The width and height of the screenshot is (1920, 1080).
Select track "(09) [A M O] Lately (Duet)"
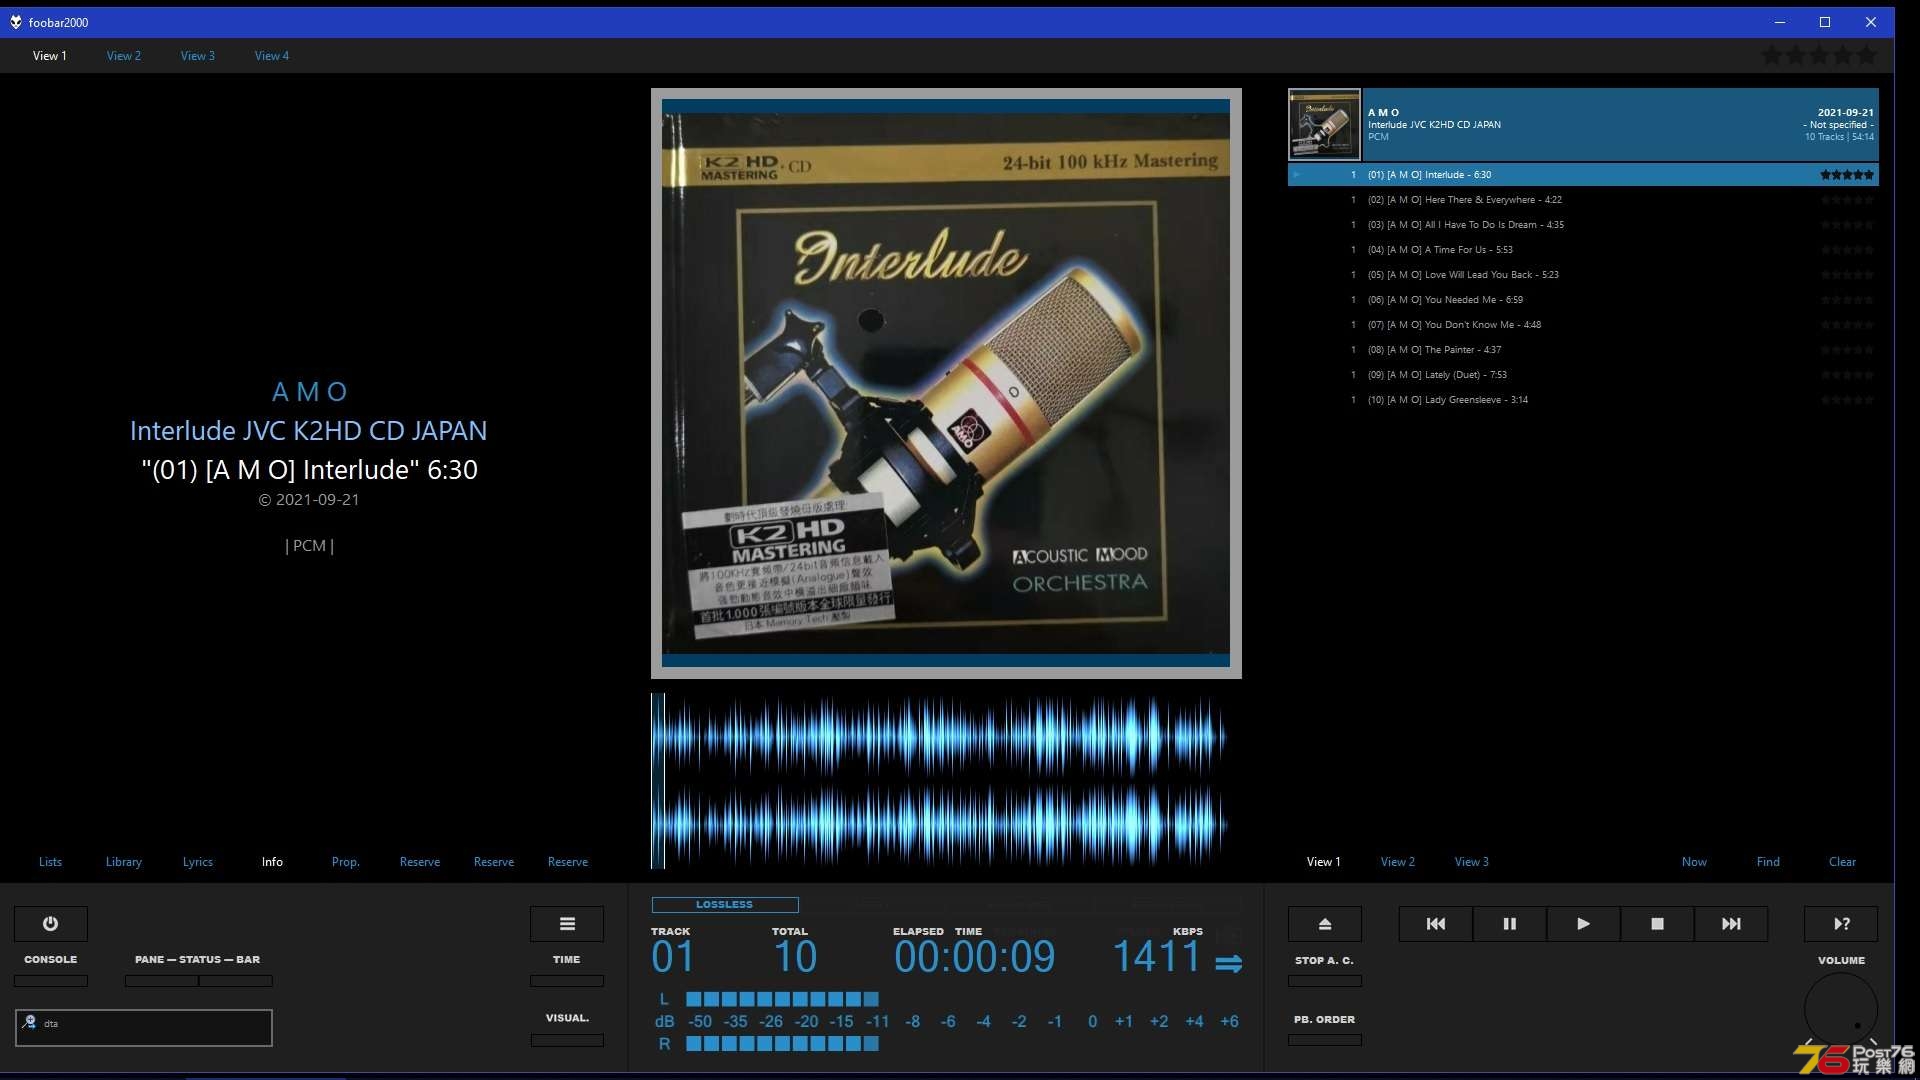(x=1583, y=375)
